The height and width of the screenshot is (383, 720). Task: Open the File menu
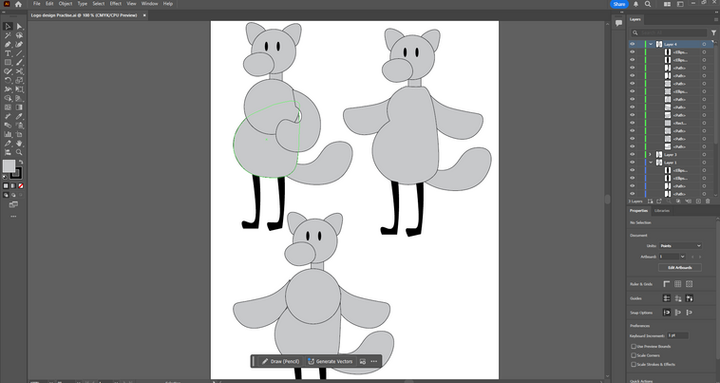[37, 4]
